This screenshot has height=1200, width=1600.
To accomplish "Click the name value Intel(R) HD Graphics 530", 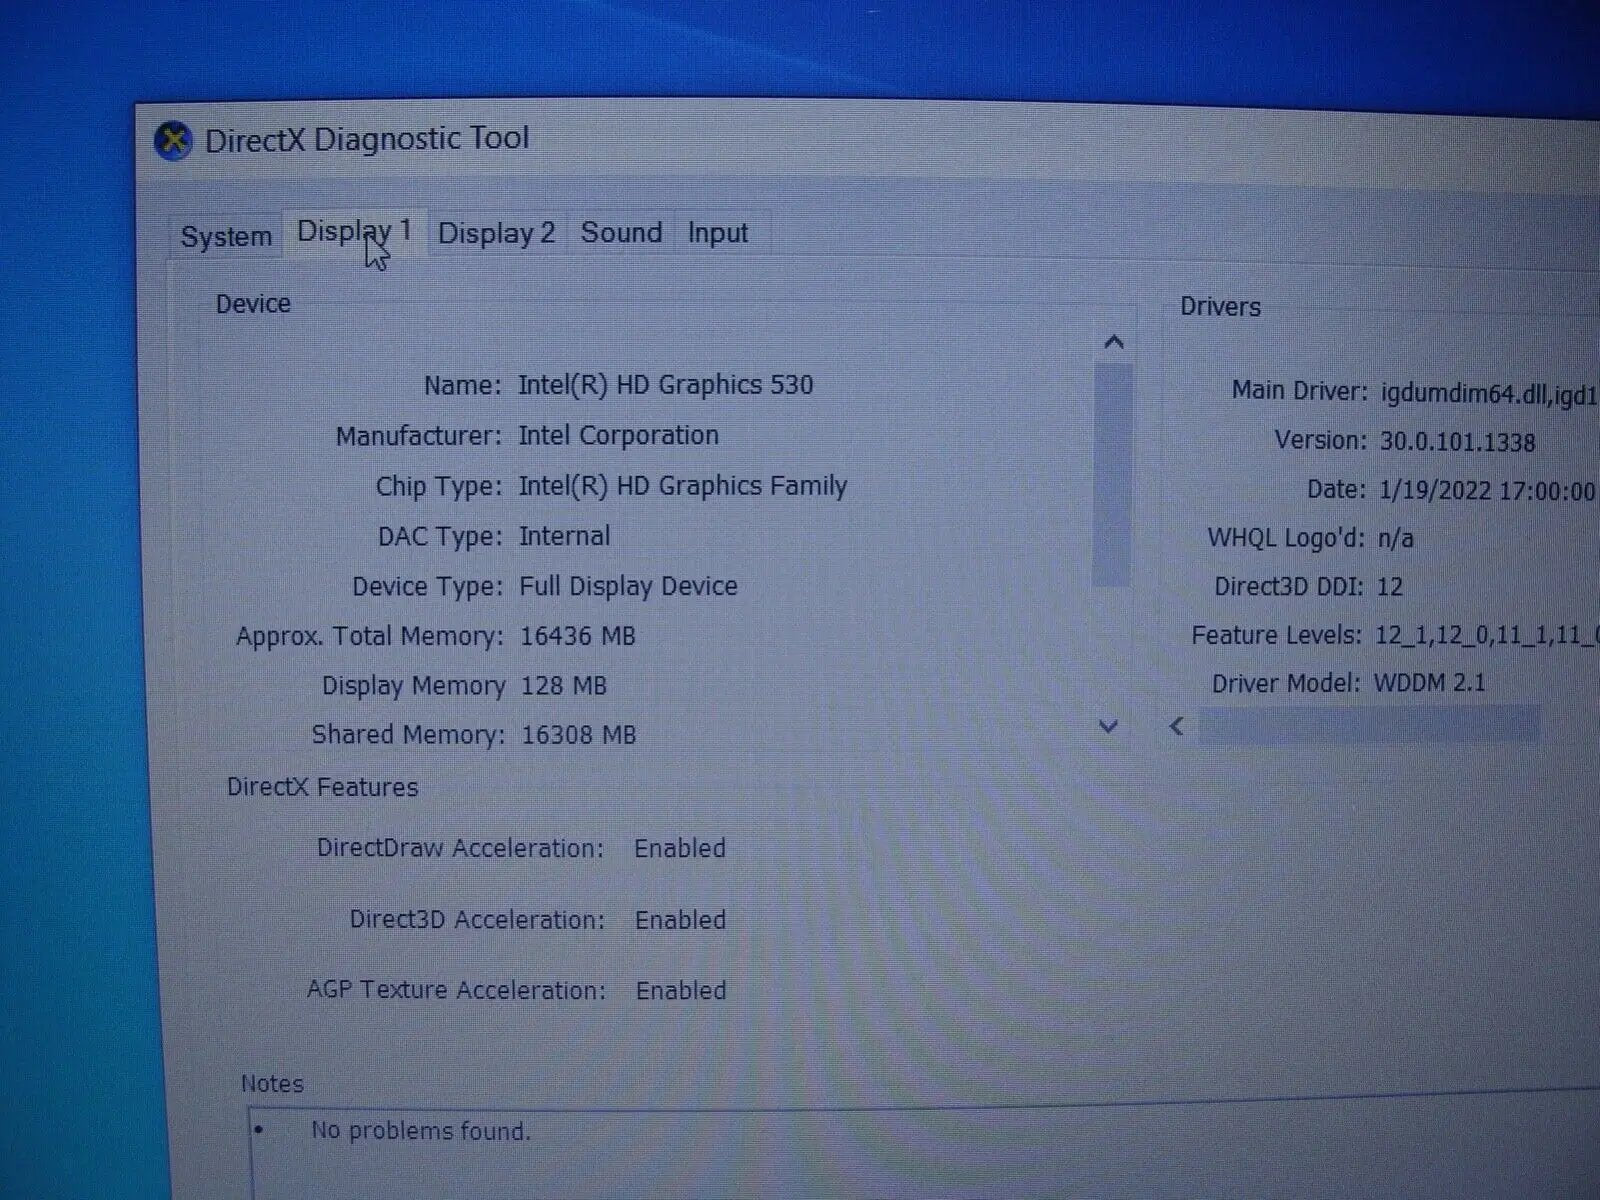I will pos(665,385).
